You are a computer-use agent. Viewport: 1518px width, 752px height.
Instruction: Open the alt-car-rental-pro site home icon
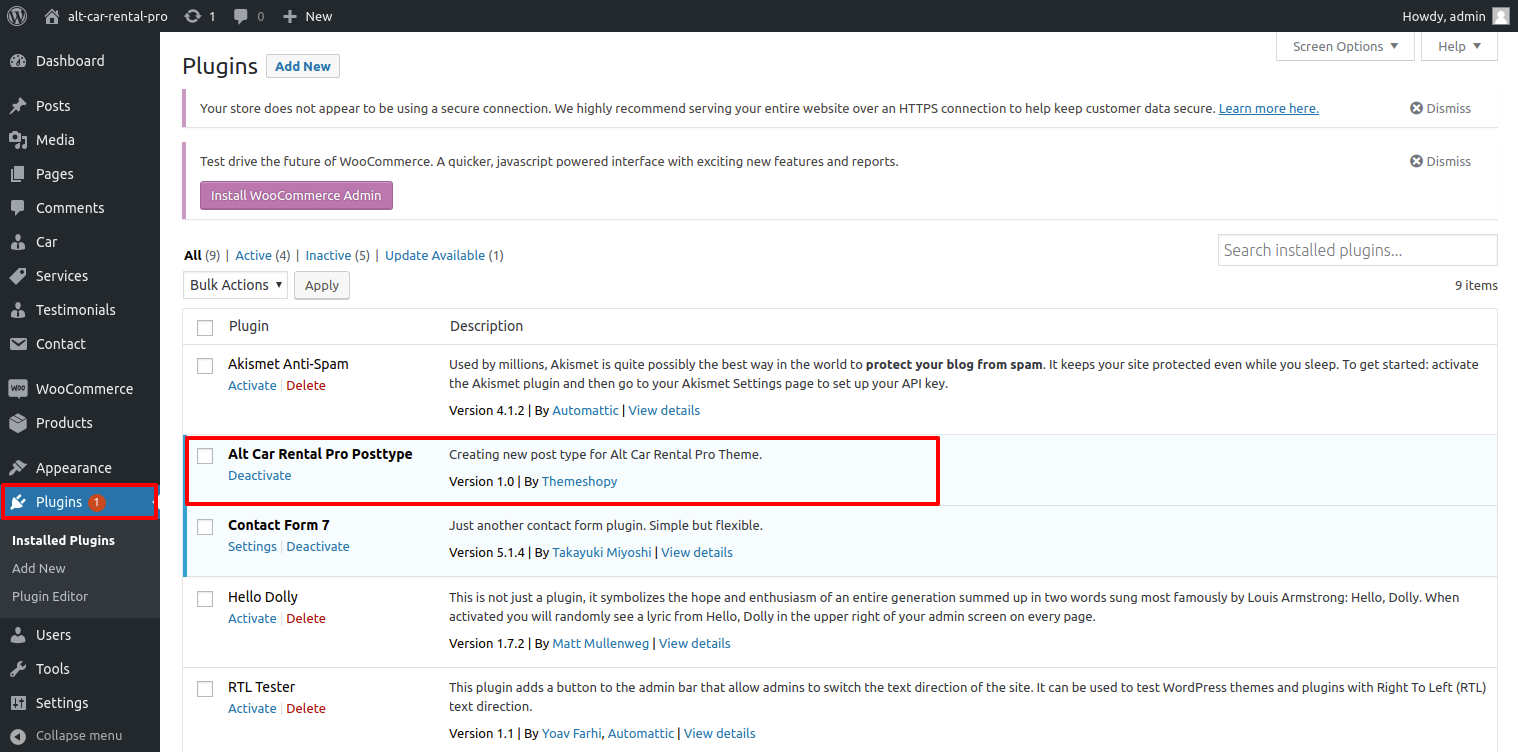[x=52, y=16]
